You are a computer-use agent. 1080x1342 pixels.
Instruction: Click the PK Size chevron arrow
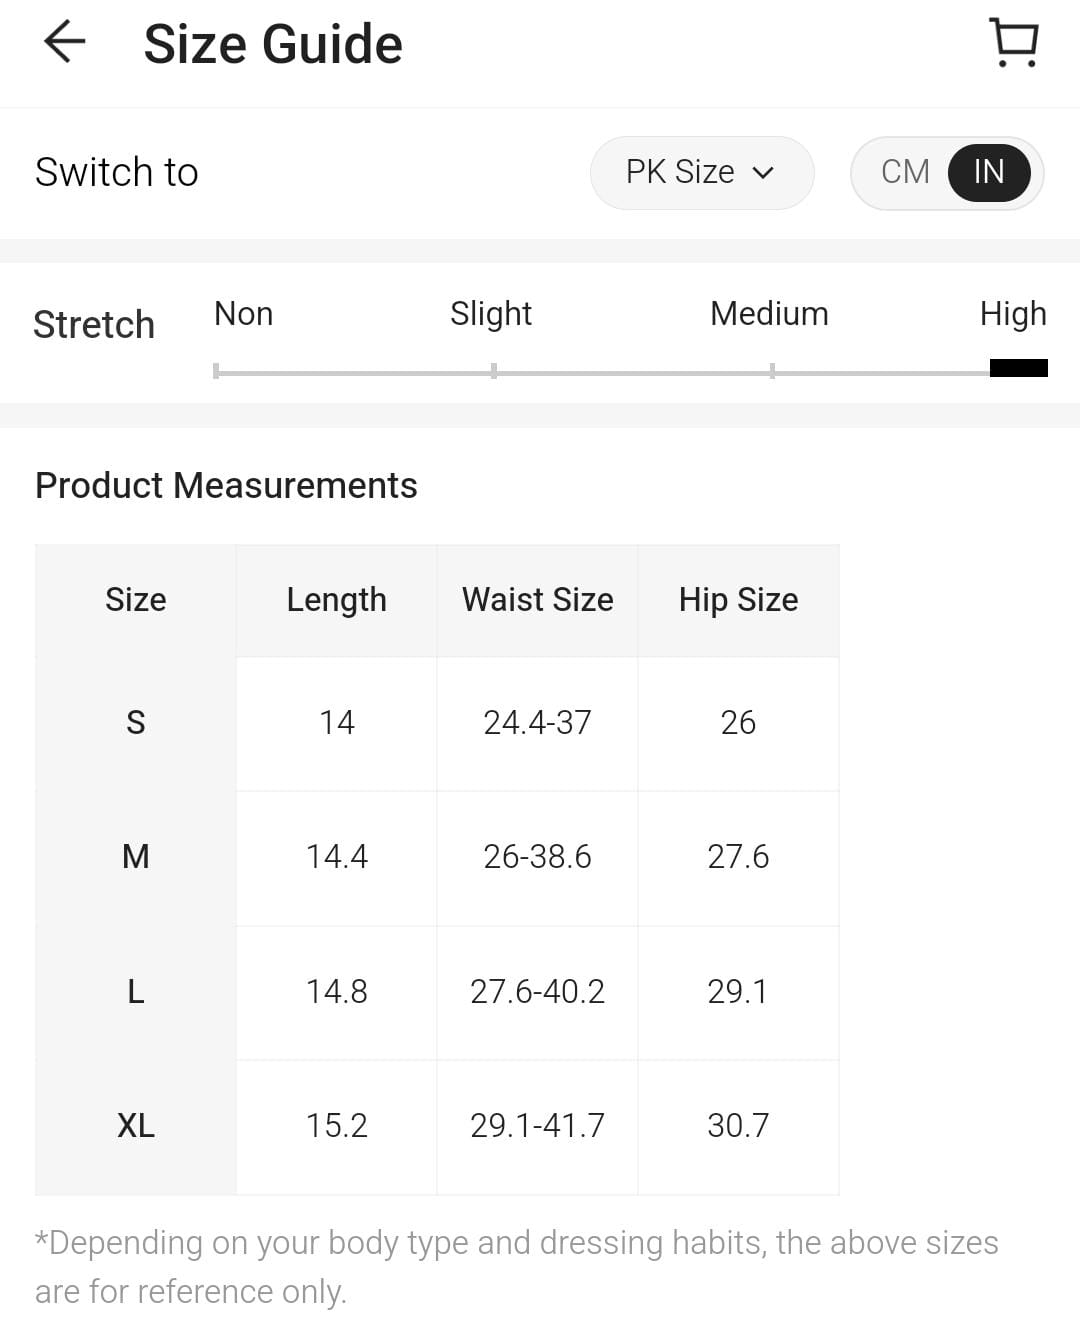point(763,173)
